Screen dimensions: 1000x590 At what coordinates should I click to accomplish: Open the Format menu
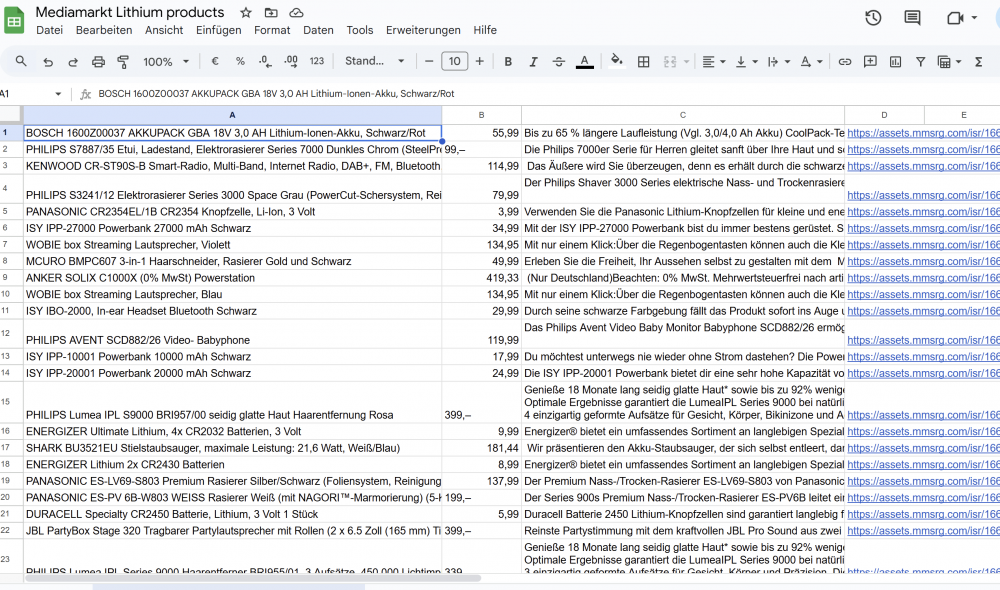coord(272,30)
